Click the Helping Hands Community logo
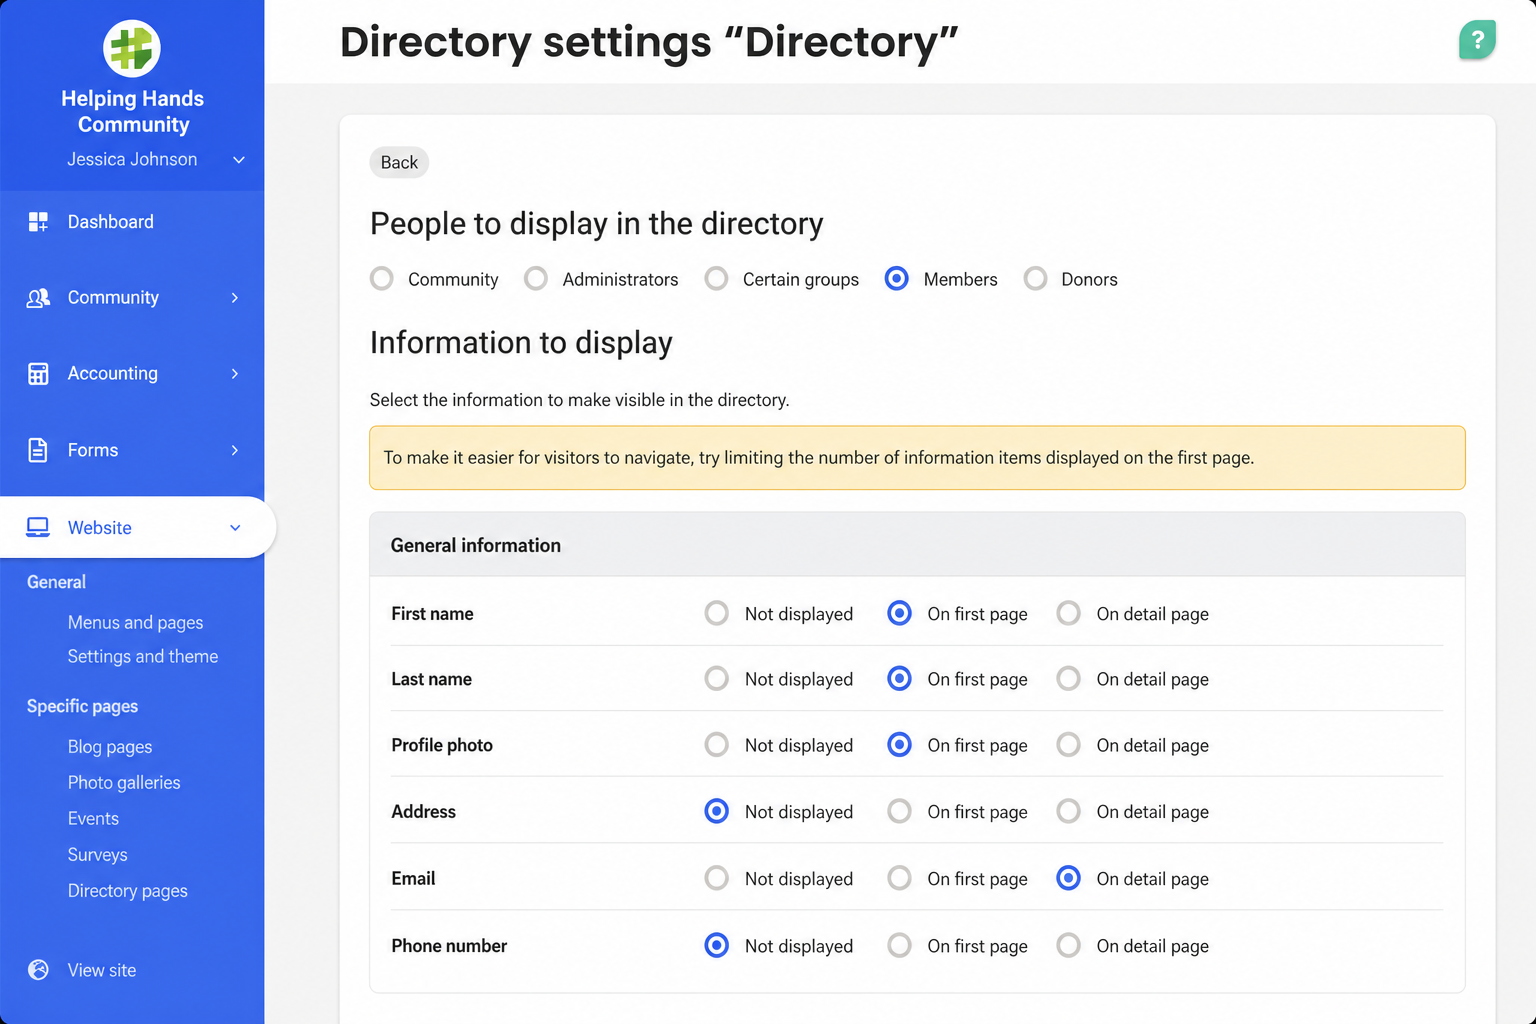1536x1024 pixels. coord(132,48)
